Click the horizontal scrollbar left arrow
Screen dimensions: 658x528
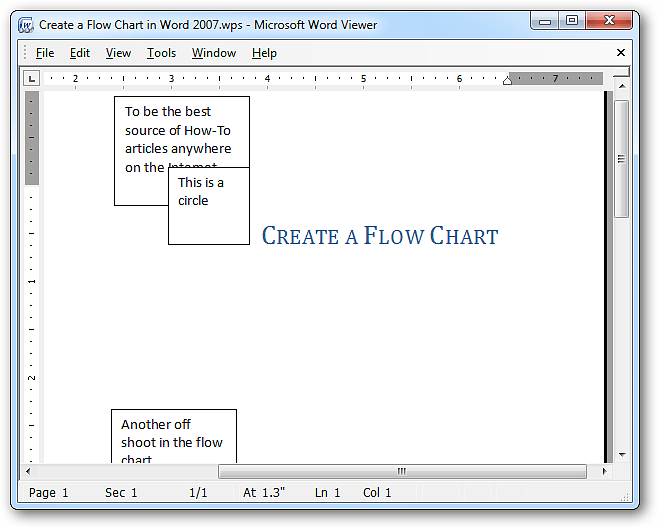tap(29, 471)
